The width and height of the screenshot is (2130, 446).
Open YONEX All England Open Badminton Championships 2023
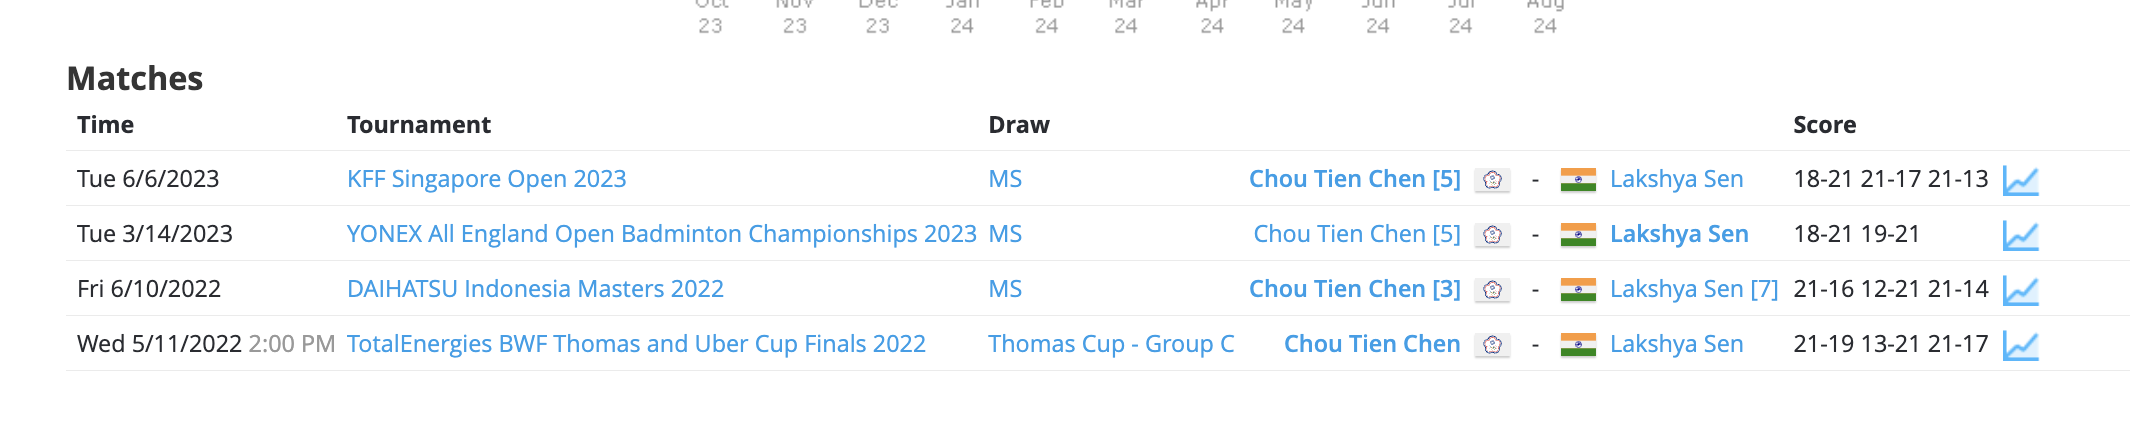tap(661, 234)
